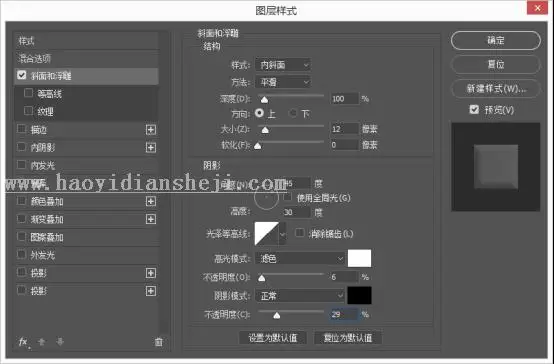This screenshot has height=364, width=554.
Task: Click the move effect down arrow icon
Action: tap(60, 342)
